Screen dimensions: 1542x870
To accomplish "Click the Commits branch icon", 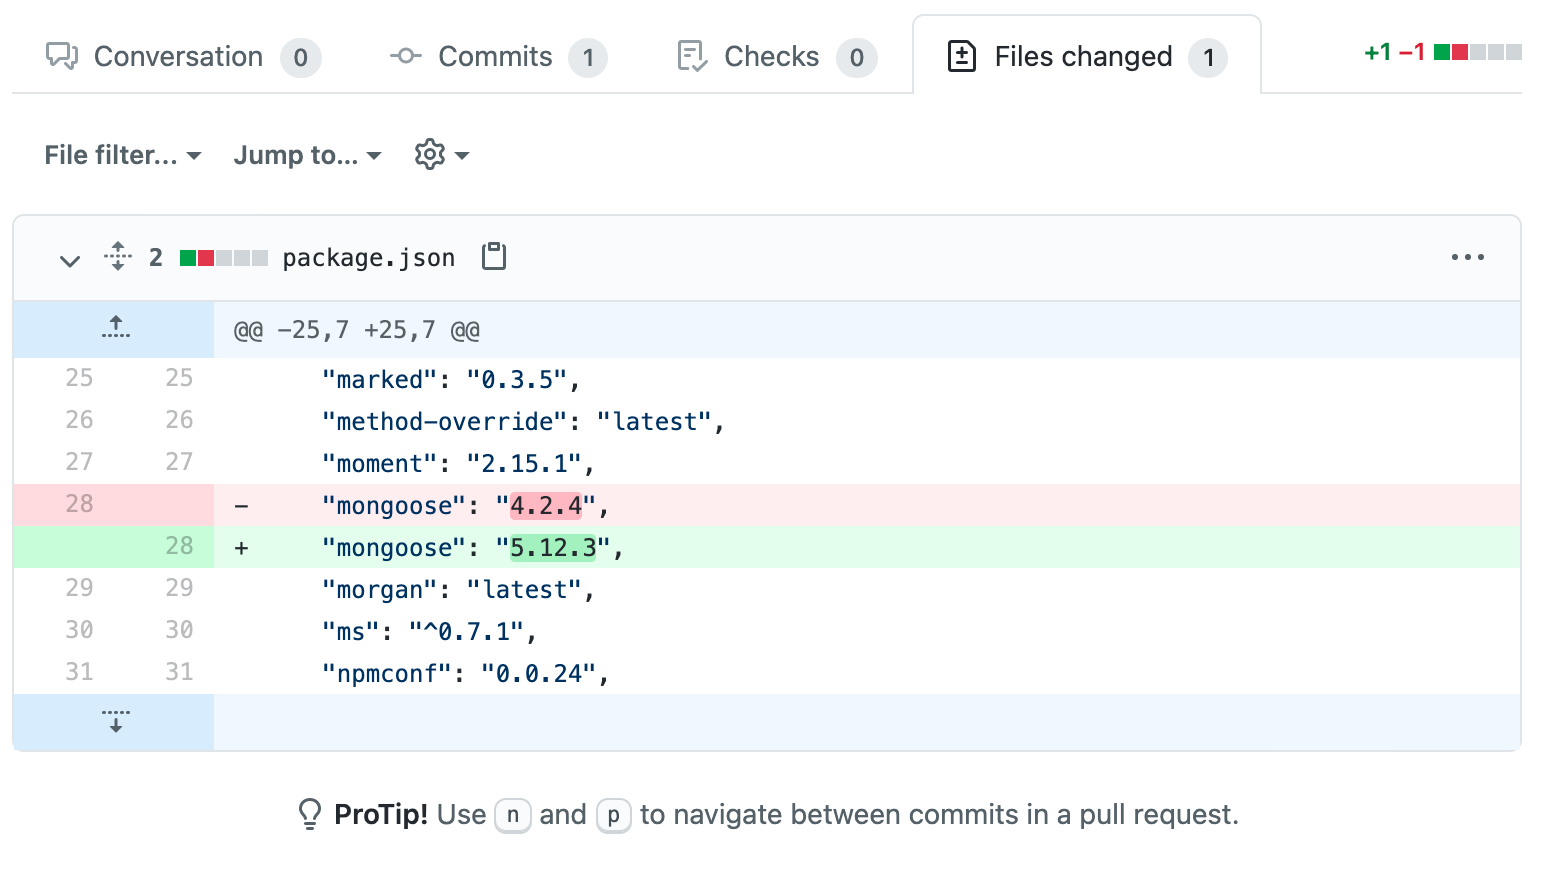I will coord(405,56).
